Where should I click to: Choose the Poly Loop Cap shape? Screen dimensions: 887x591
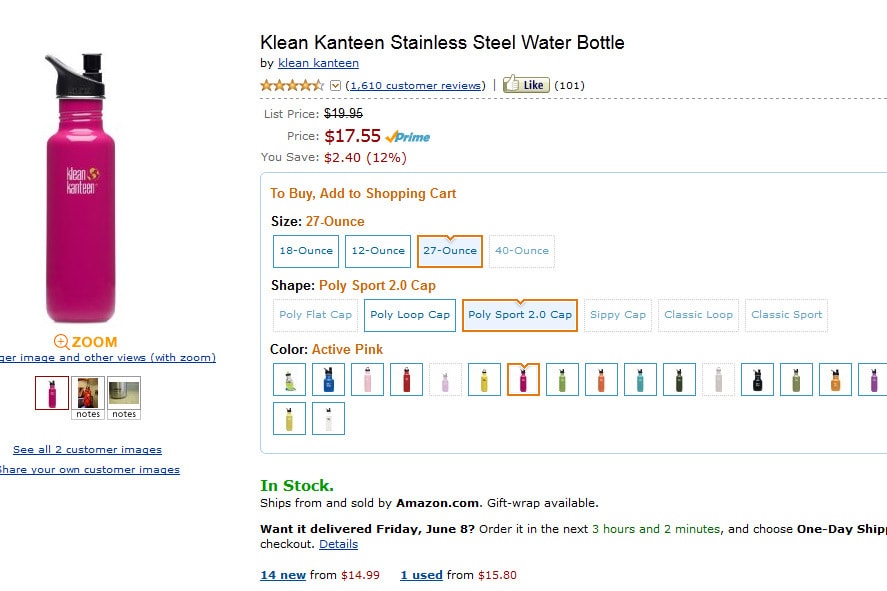(410, 315)
